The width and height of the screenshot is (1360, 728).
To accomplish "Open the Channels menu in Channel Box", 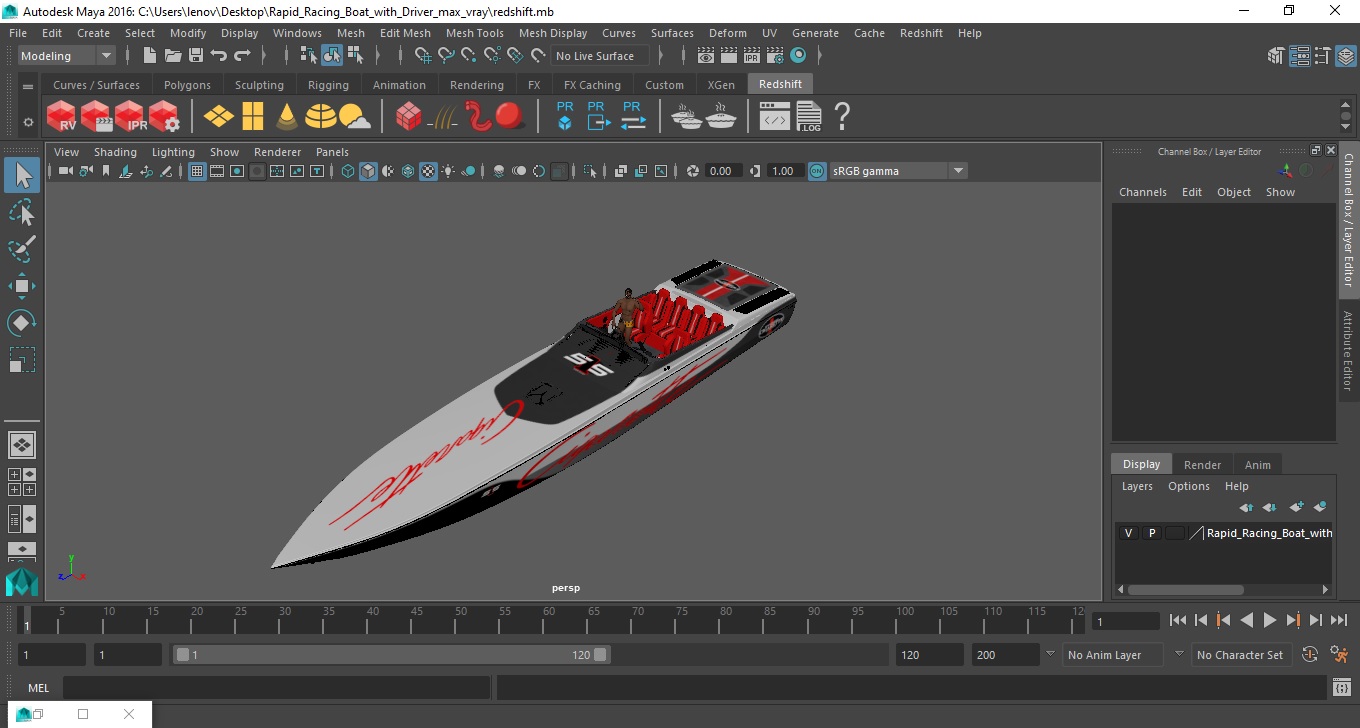I will coord(1142,192).
